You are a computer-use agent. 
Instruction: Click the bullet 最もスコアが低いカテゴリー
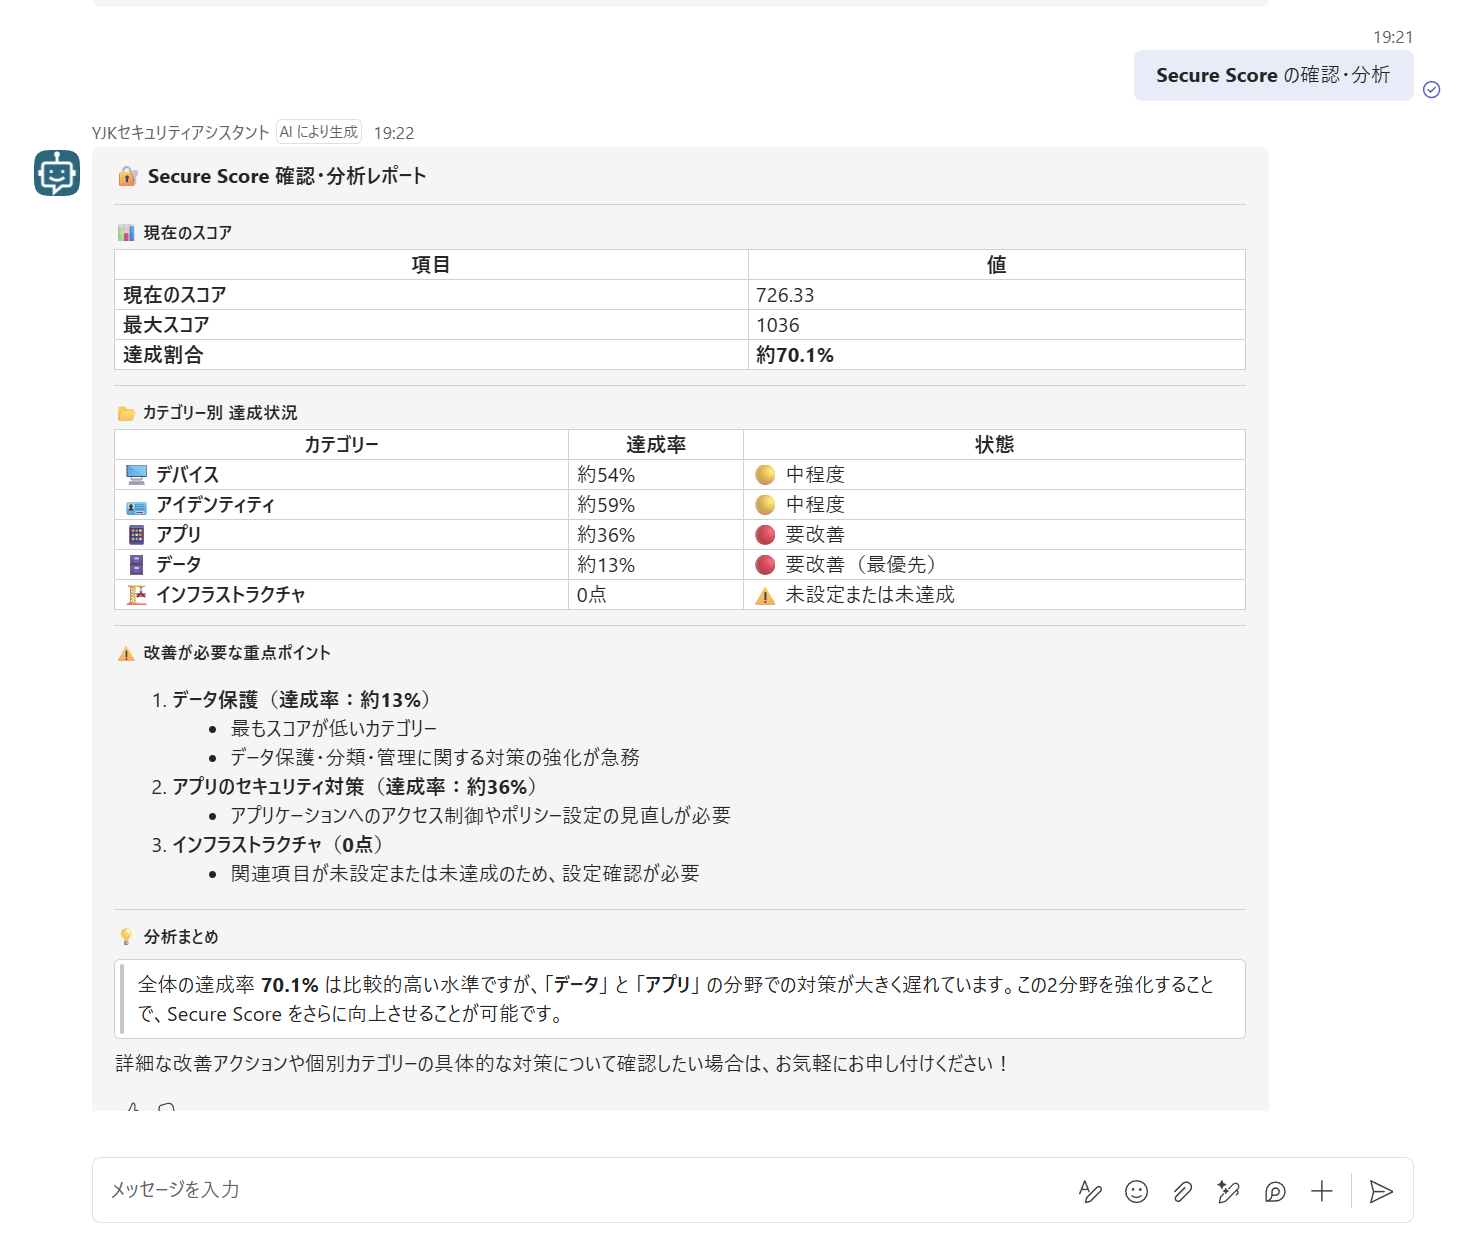(x=334, y=729)
